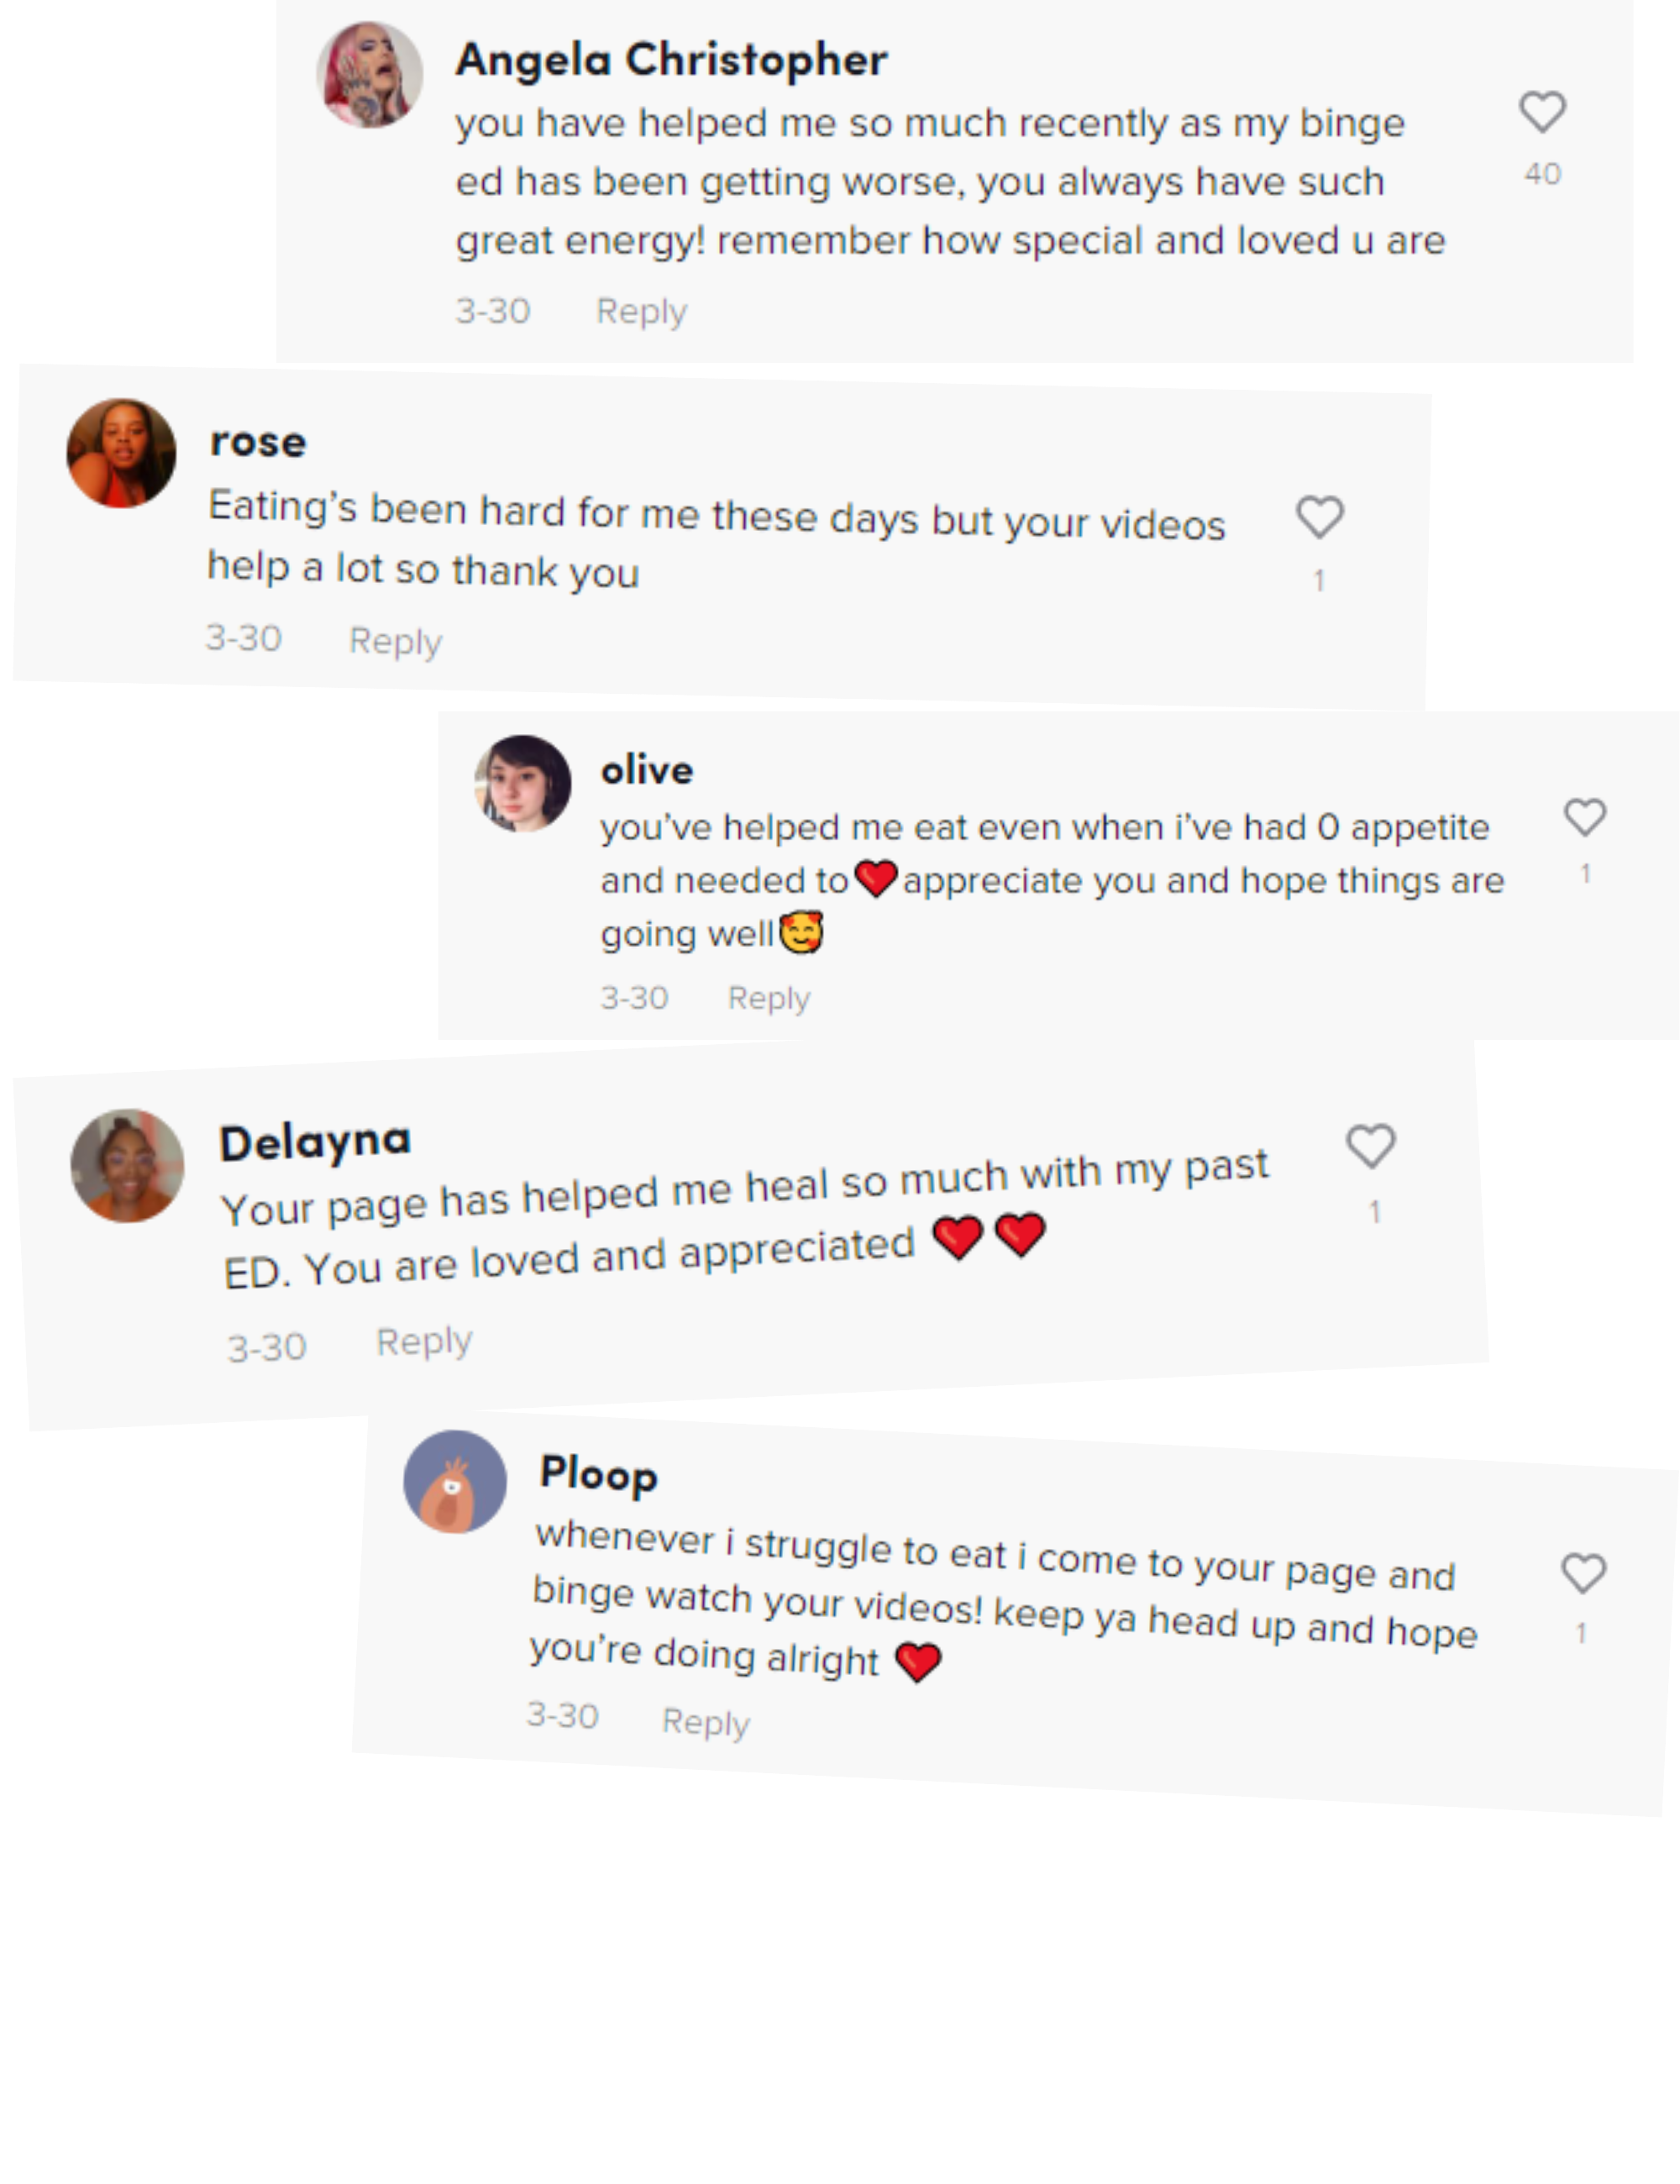Open Delayna's profile picture
The image size is (1680, 2184).
[x=127, y=1165]
